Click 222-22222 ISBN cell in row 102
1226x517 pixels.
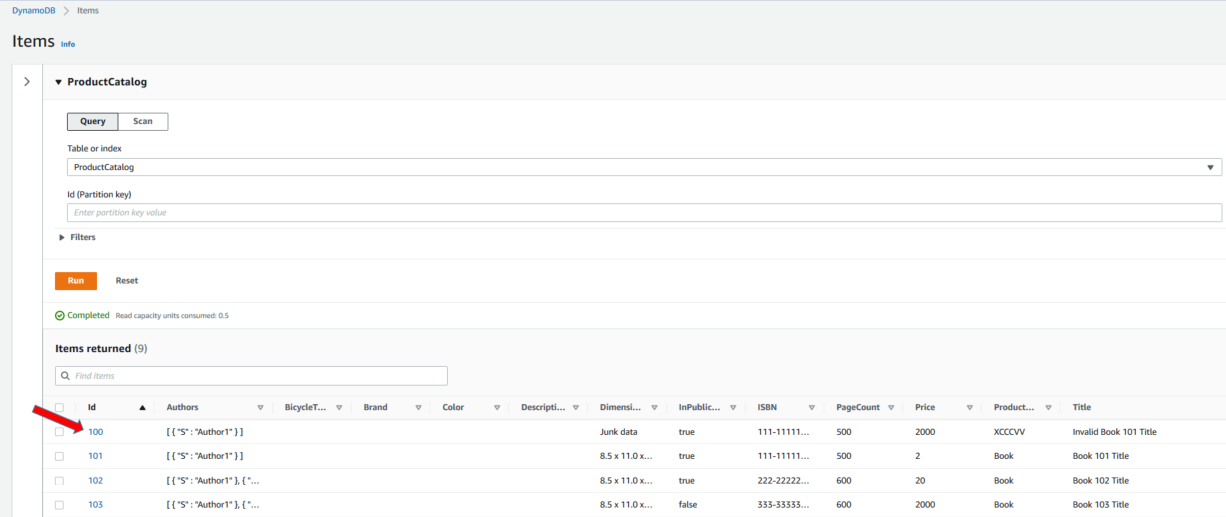784,480
